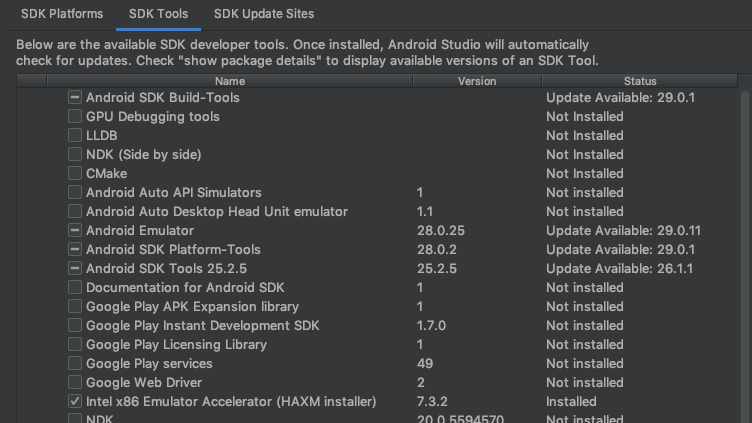Tick the NDK (Side by side) checkbox

coord(75,154)
